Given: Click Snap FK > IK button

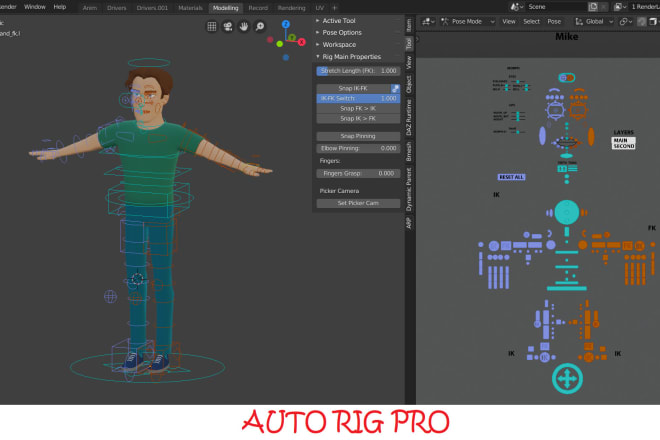Looking at the screenshot, I should coord(358,109).
